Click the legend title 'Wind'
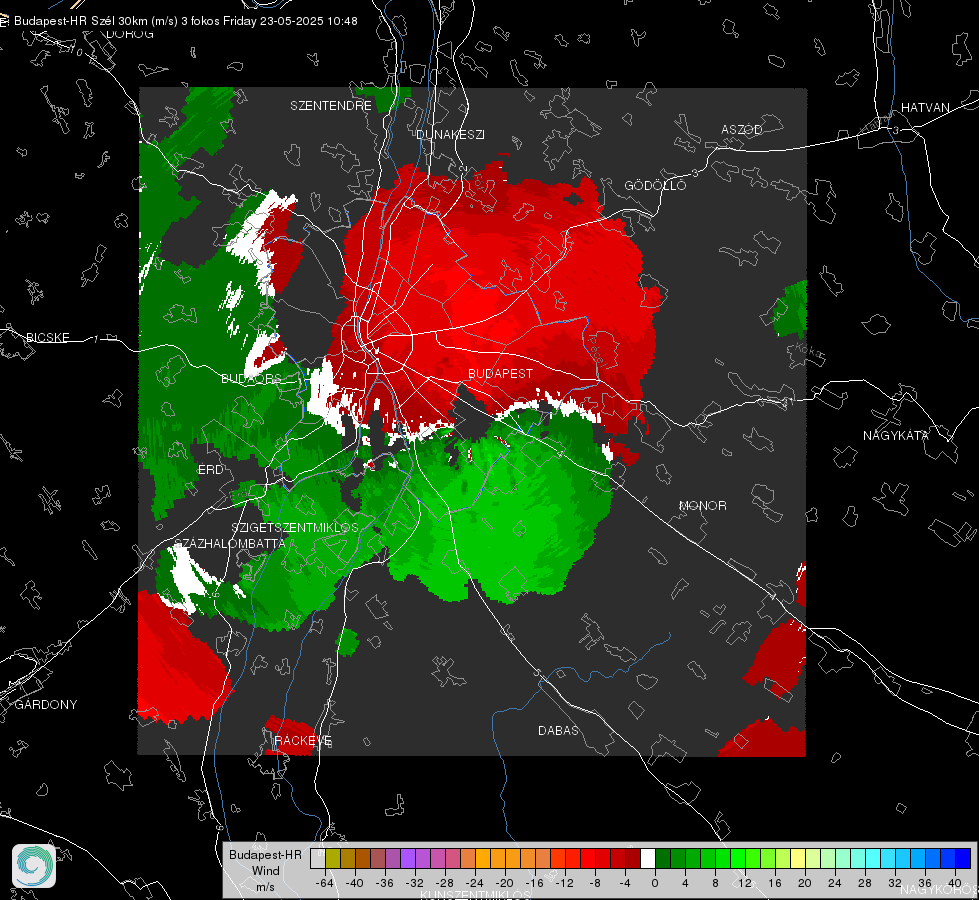The width and height of the screenshot is (979, 900). 265,870
